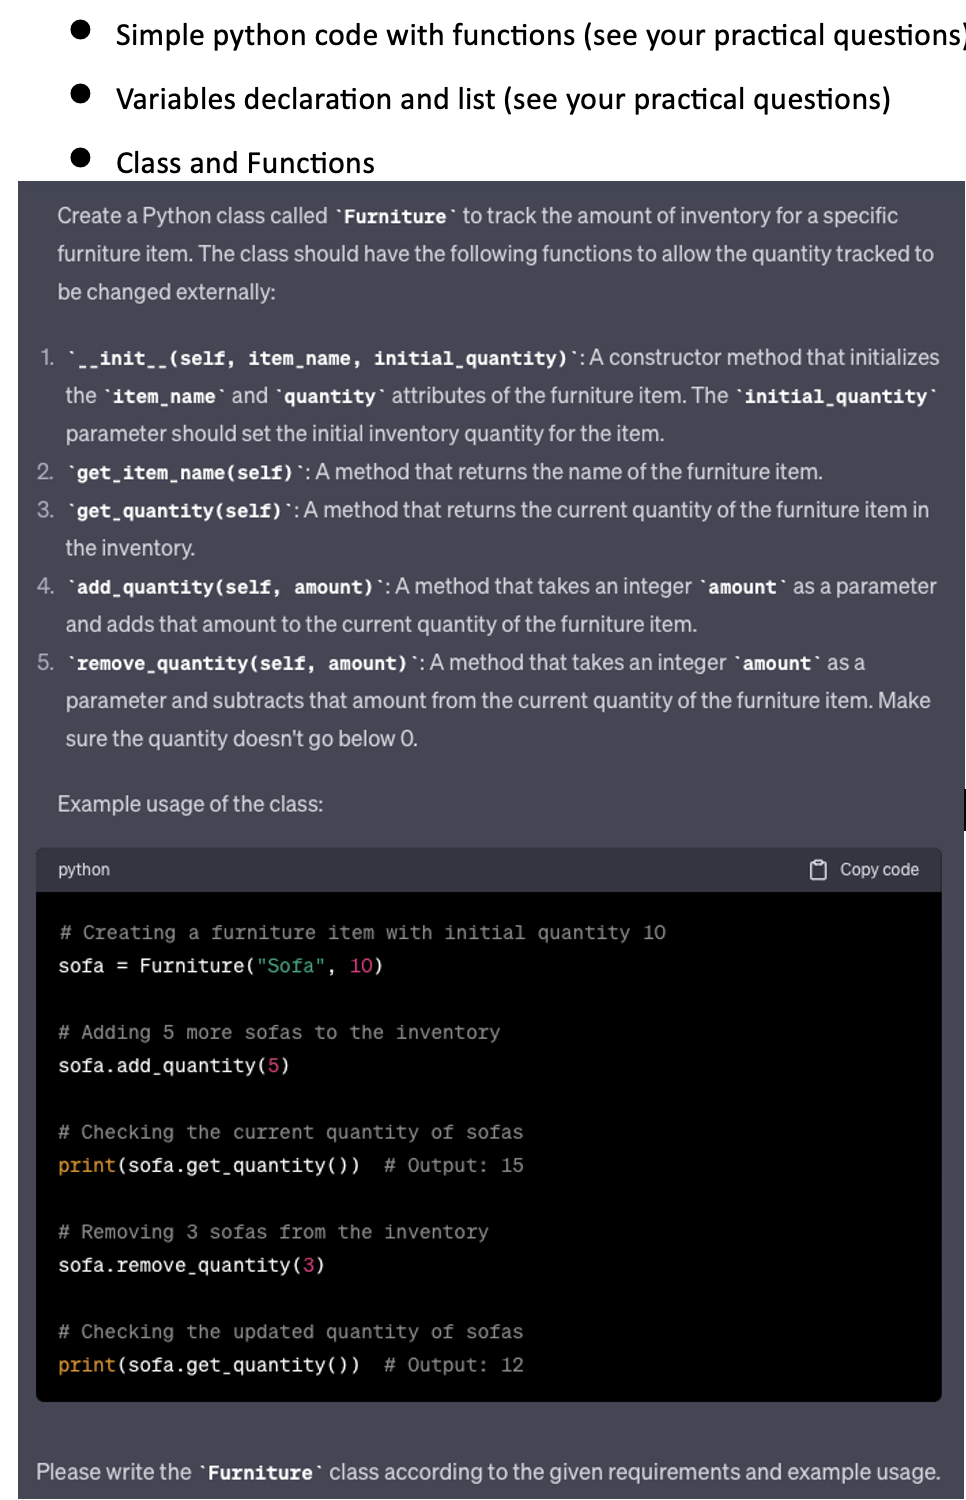966x1500 pixels.
Task: Click get_quantity(self) in list item 3
Action: (179, 511)
